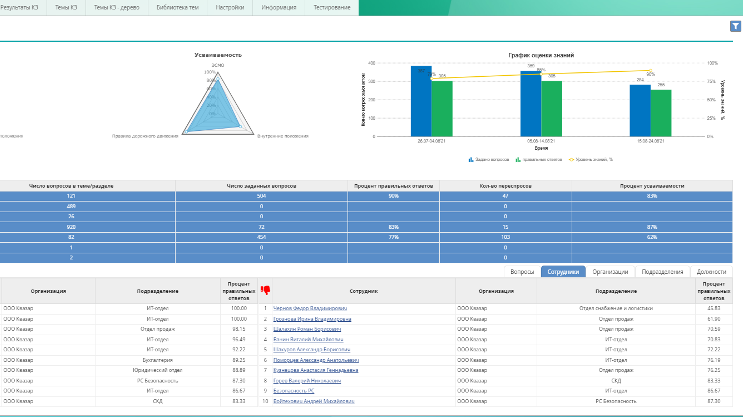Viewport: 743px width, 418px height.
Task: Open the Библиотека тем menu tab
Action: 177,7
